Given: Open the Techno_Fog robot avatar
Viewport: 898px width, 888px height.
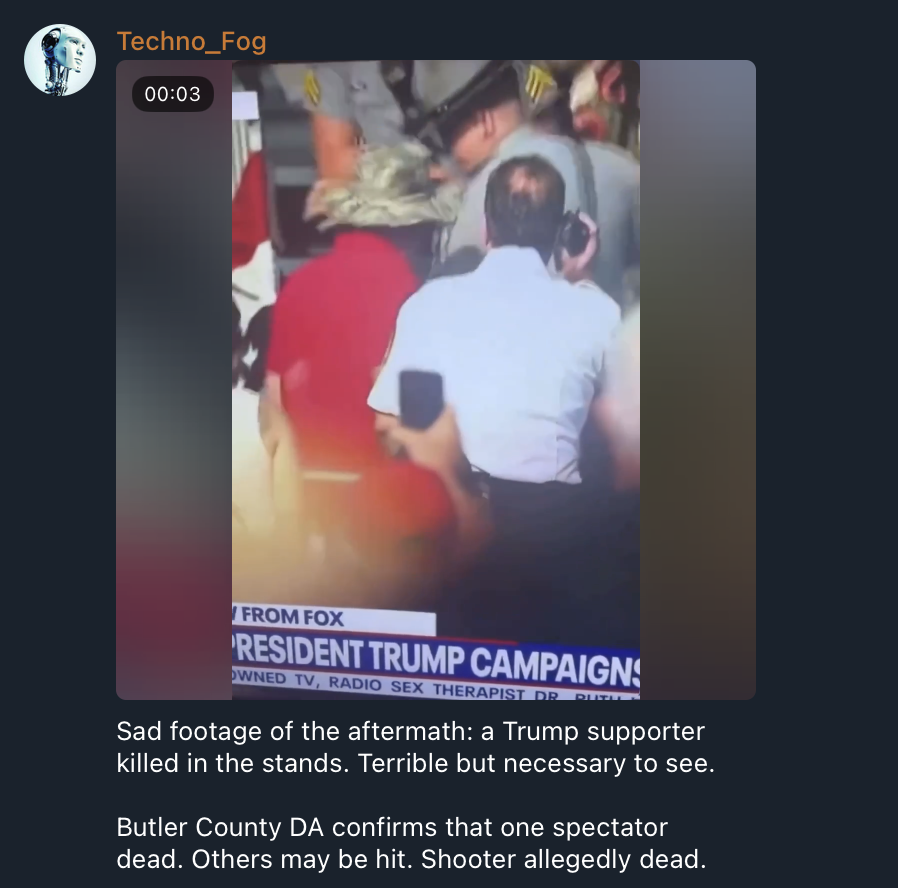Looking at the screenshot, I should pyautogui.click(x=60, y=60).
